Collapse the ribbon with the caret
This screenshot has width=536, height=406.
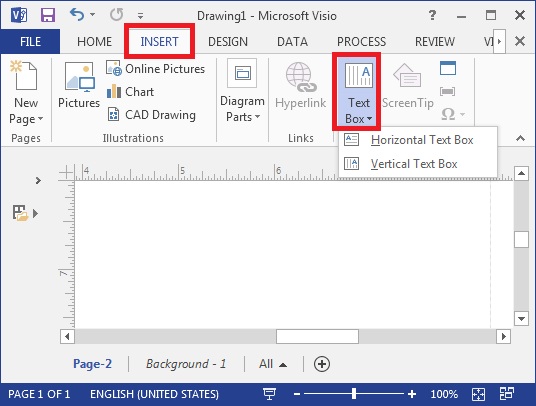(x=520, y=138)
